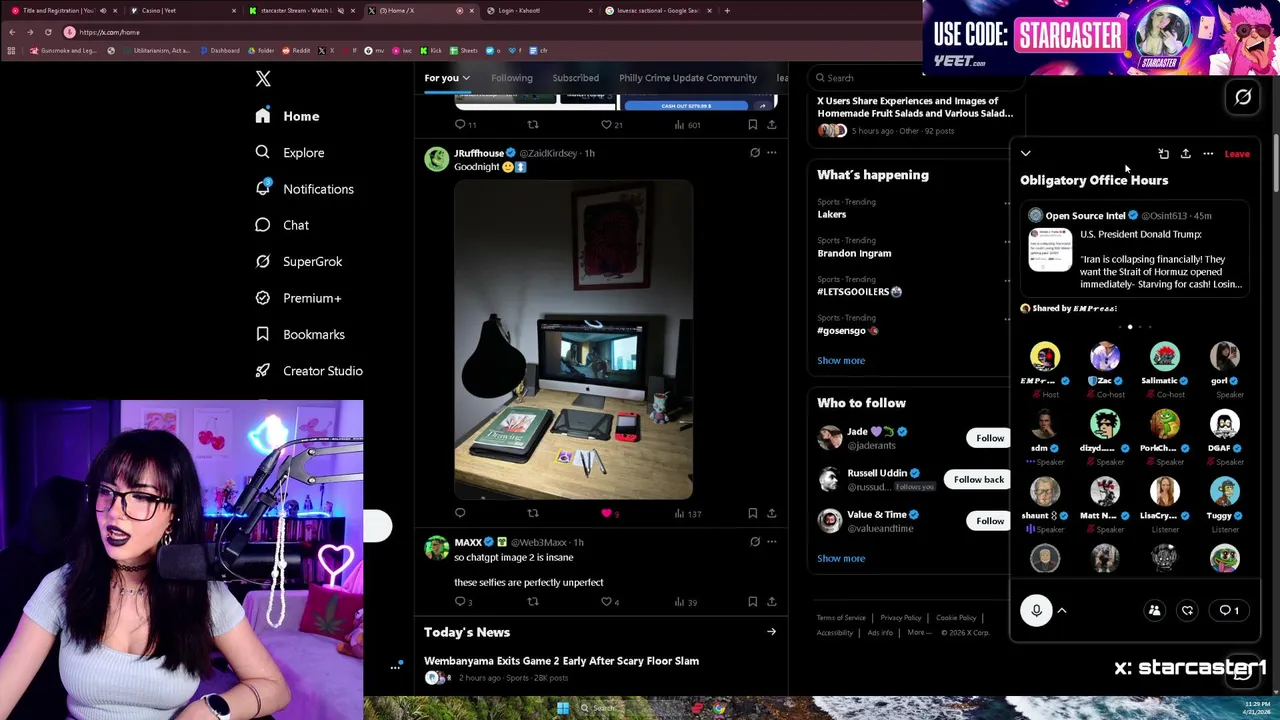The height and width of the screenshot is (720, 1280).
Task: Switch to the Subscribed tab
Action: 576,78
